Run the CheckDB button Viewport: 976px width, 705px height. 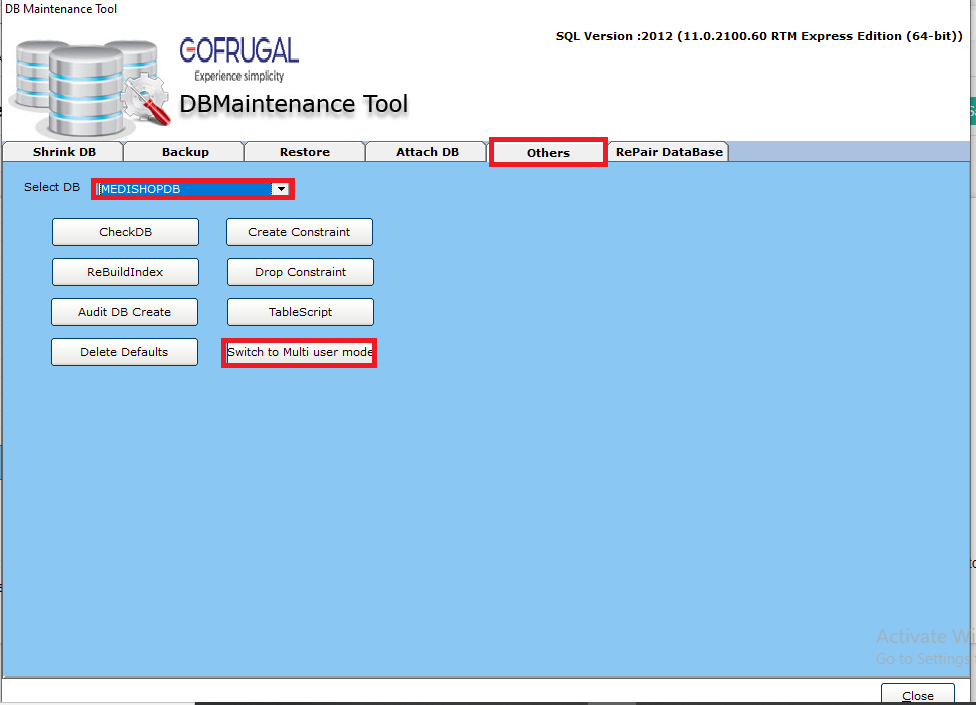[125, 232]
